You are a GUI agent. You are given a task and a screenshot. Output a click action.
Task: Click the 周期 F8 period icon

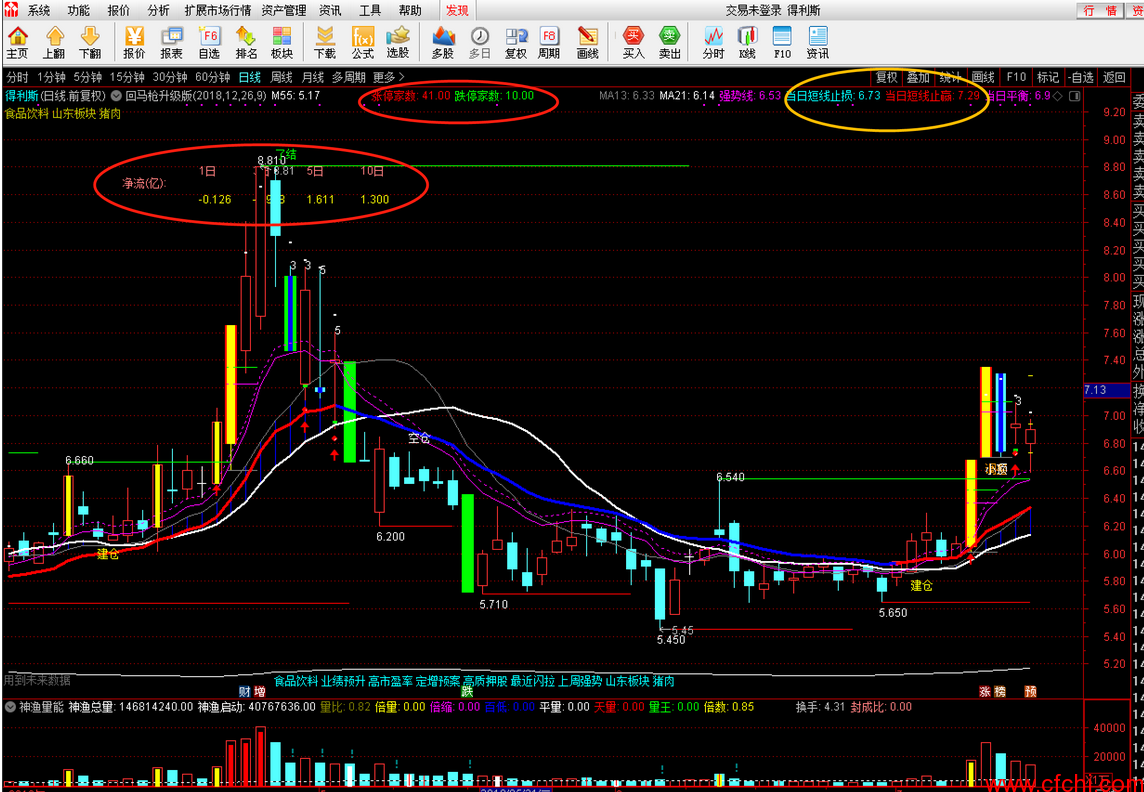549,42
